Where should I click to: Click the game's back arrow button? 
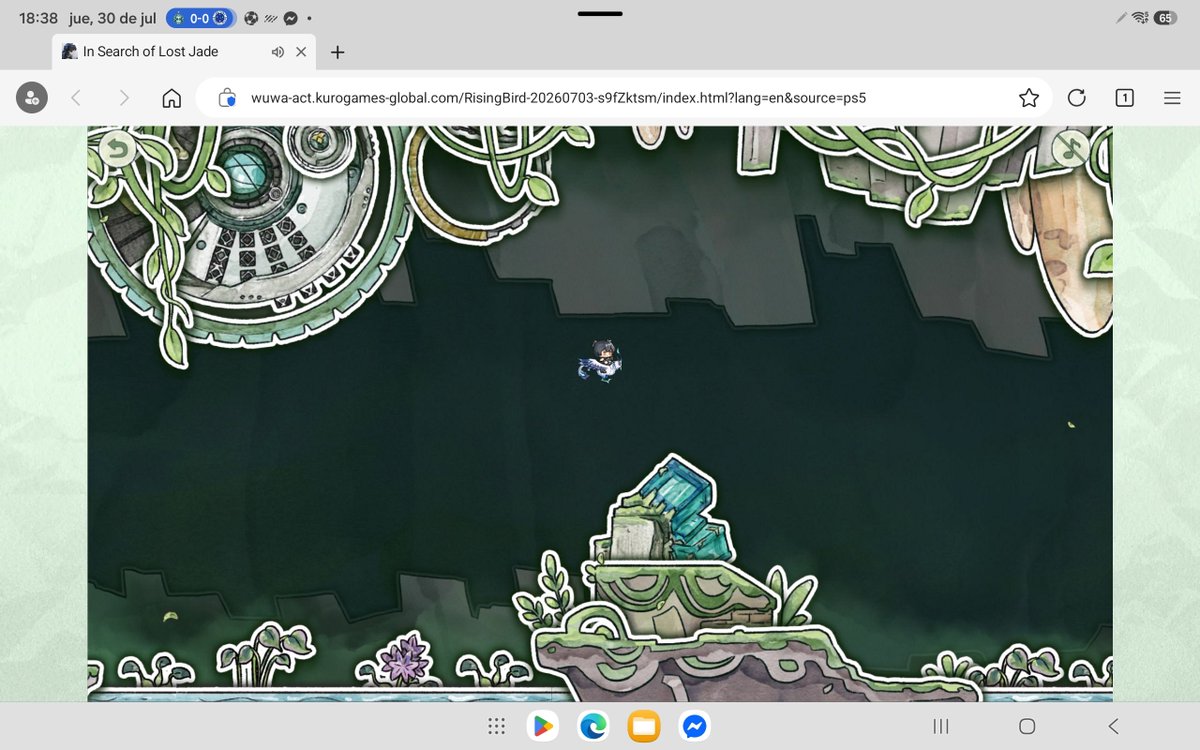click(118, 150)
